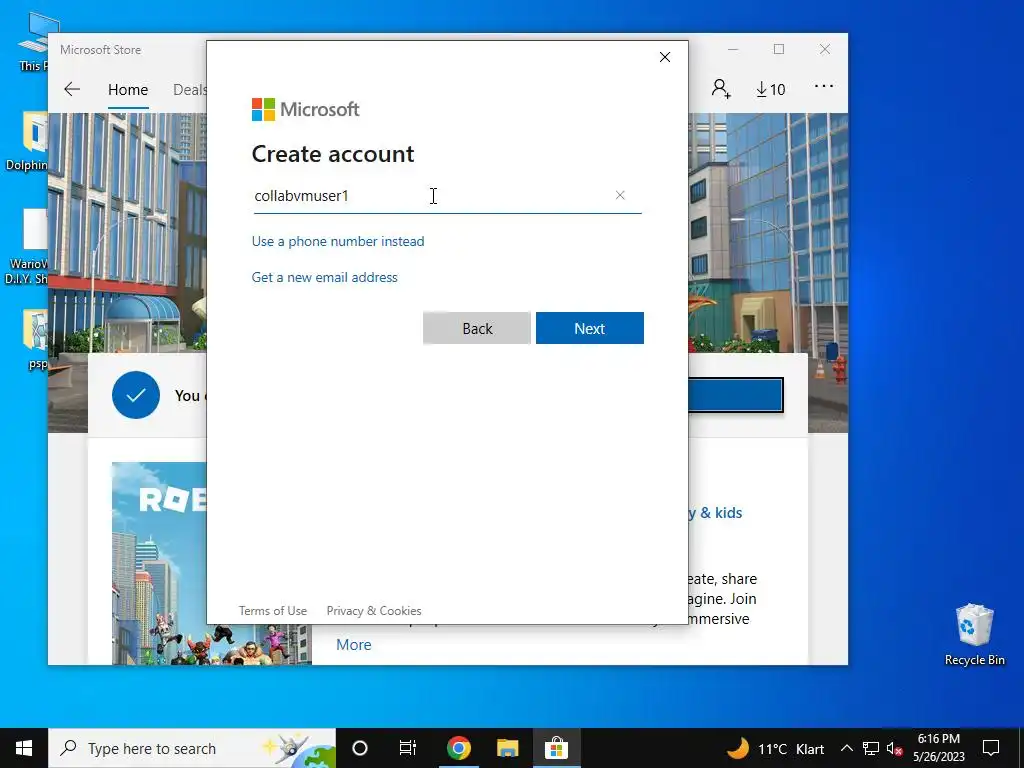
Task: Launch Google Chrome from the taskbar
Action: click(x=458, y=748)
